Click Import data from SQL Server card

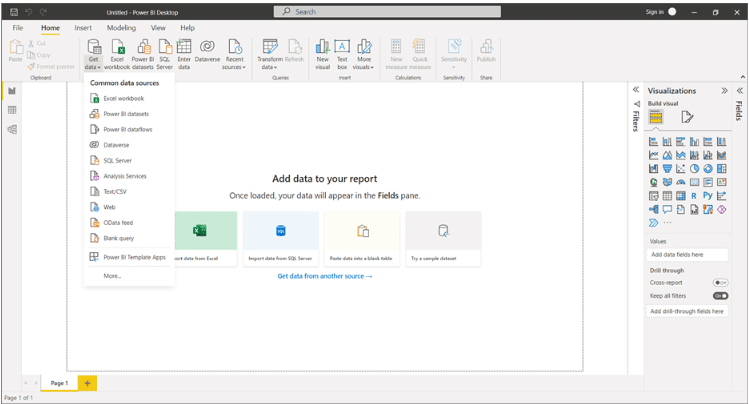point(281,239)
